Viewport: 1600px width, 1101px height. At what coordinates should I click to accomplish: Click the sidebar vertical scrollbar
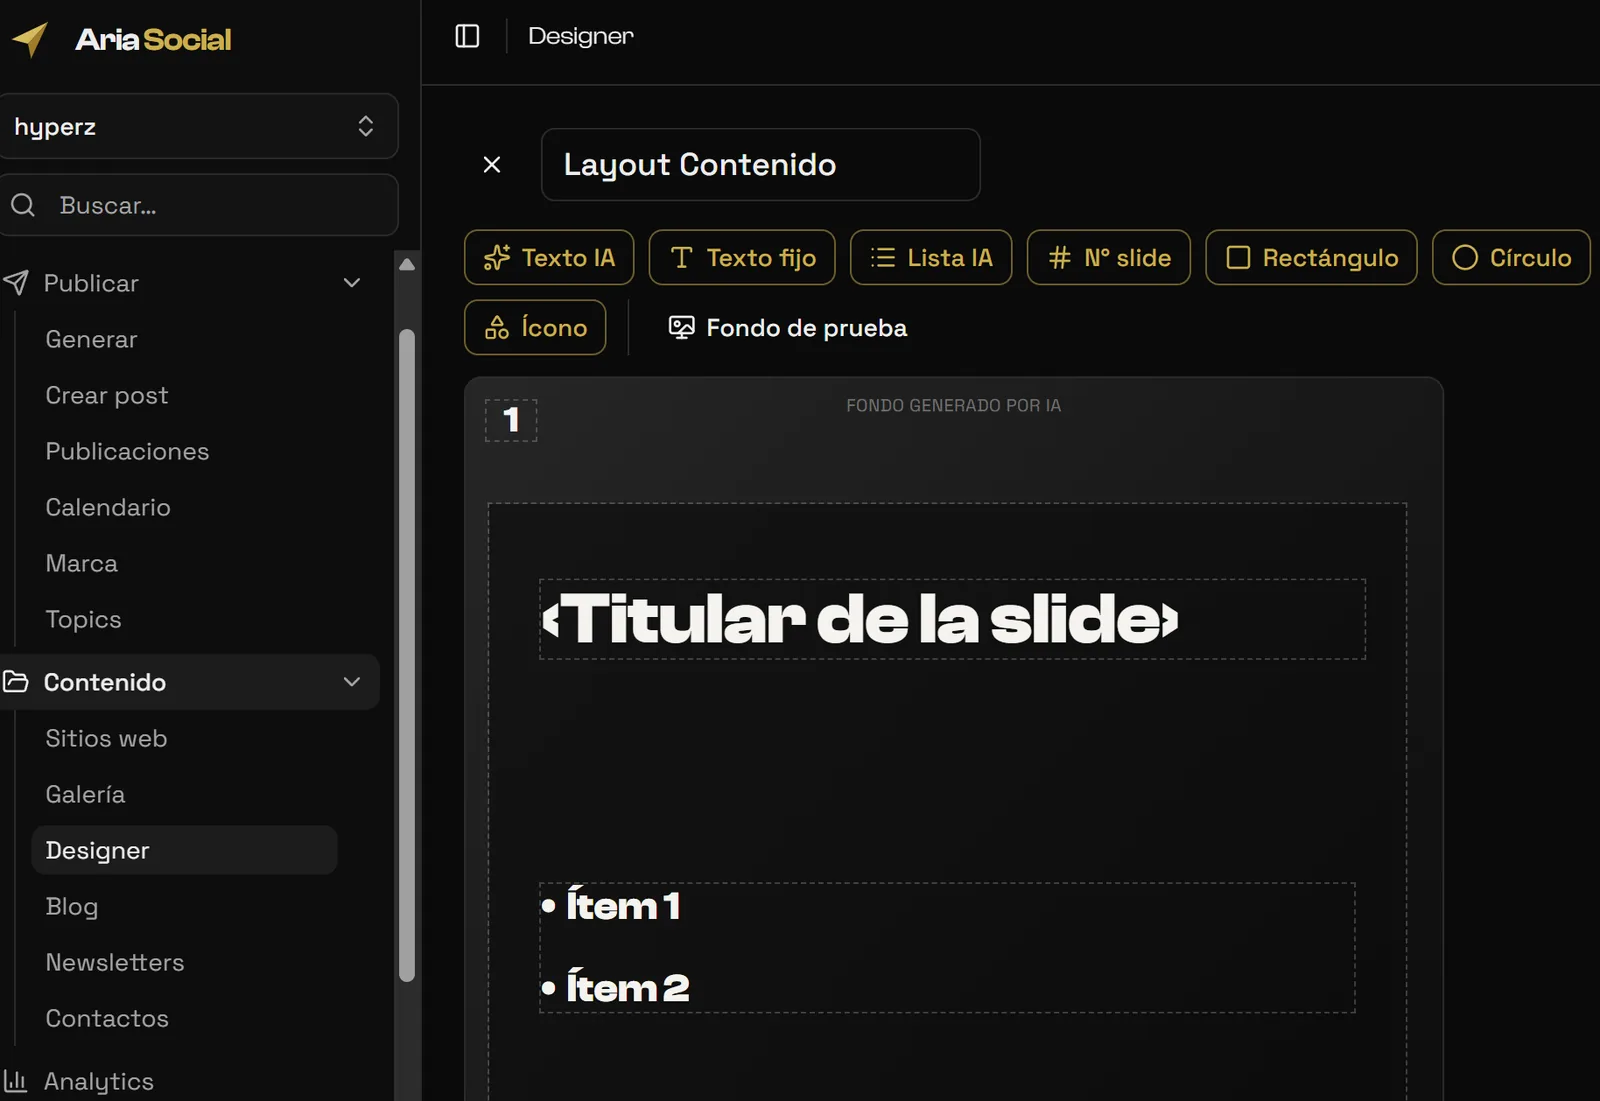pyautogui.click(x=407, y=655)
